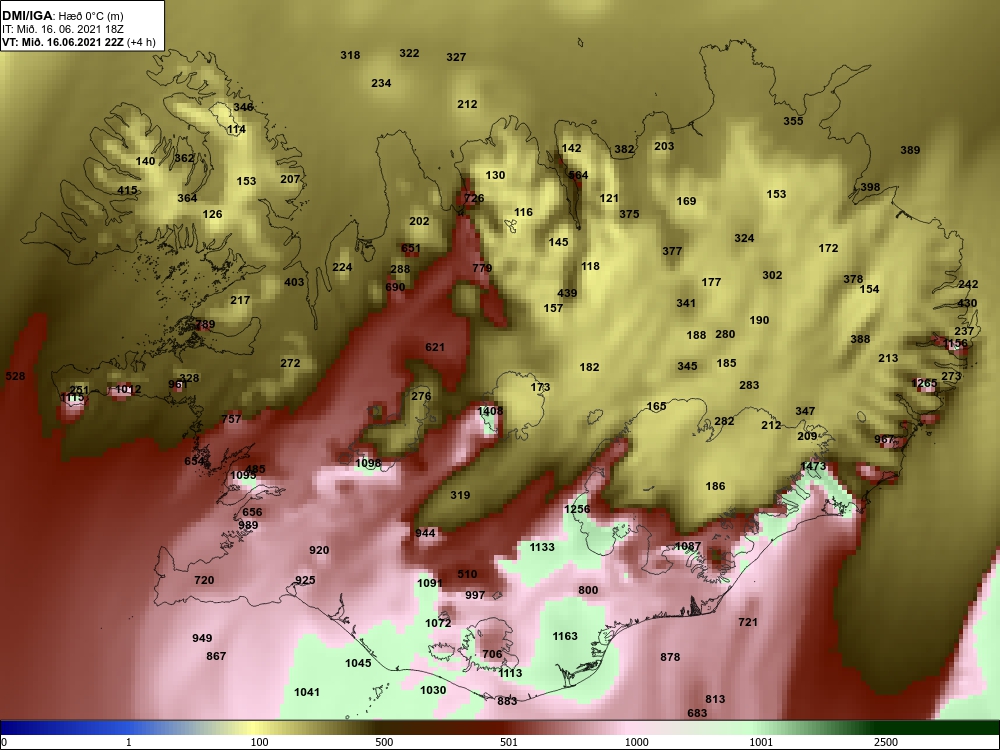The height and width of the screenshot is (750, 1000).
Task: Click the value 1408 near the glacier outline
Action: coord(490,411)
